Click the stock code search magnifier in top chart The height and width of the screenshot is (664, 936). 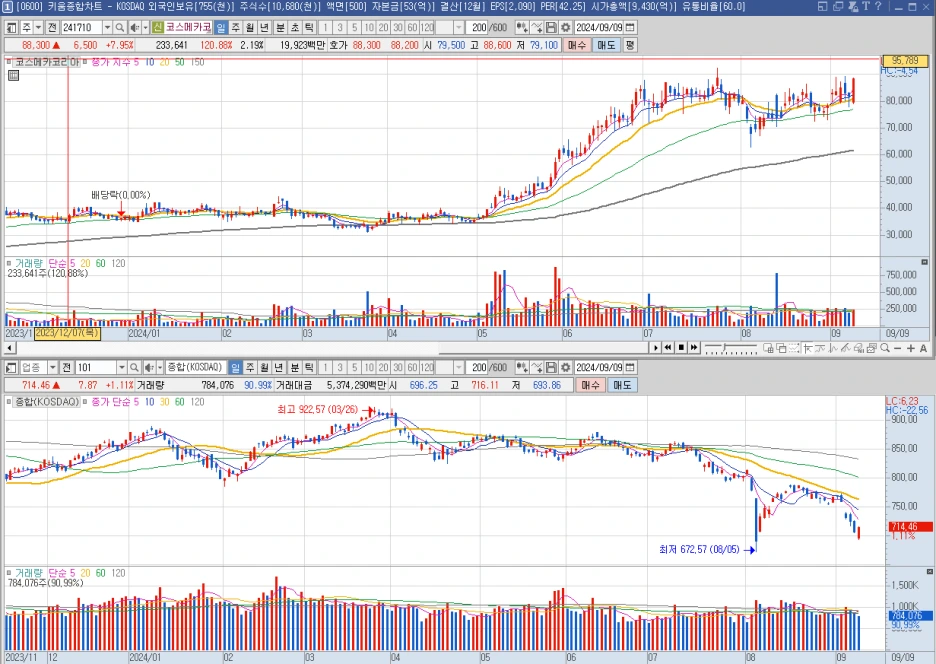[119, 27]
